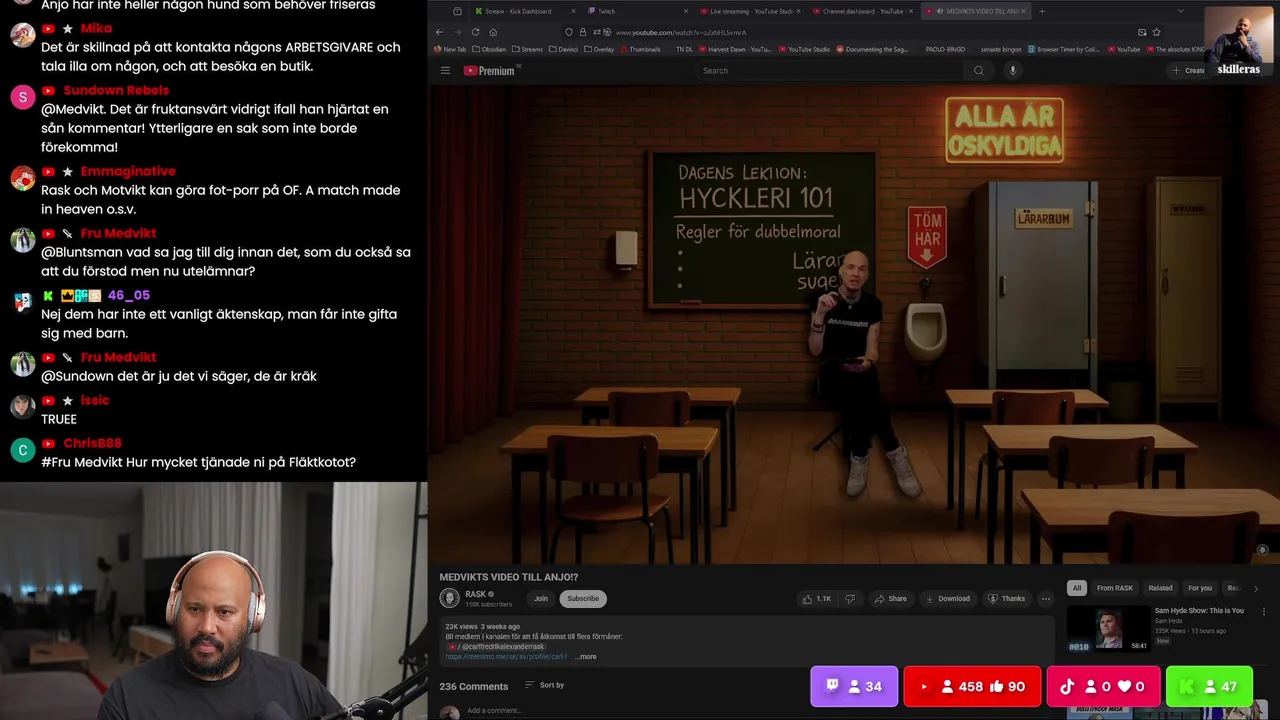
Task: Click the RASK channel avatar
Action: point(449,598)
